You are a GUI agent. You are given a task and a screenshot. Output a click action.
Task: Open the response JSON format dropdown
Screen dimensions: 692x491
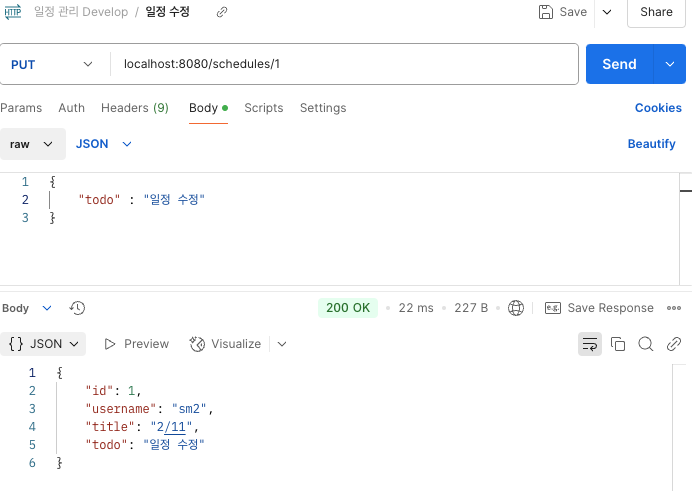(43, 344)
